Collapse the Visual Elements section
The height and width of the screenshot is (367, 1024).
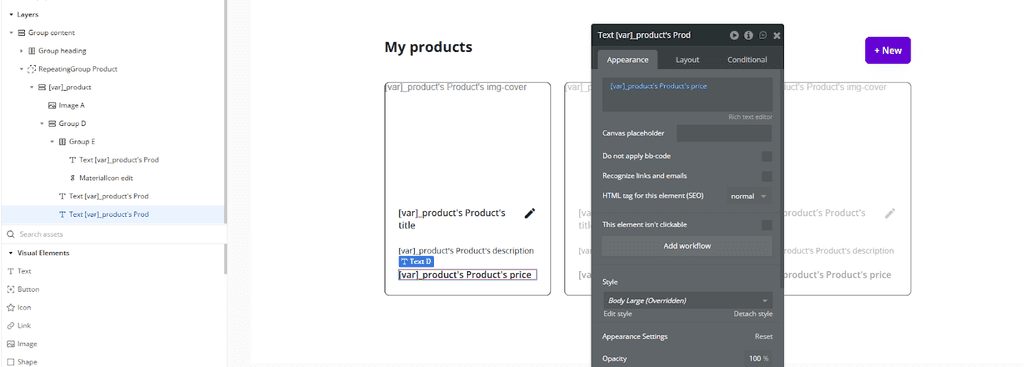pyautogui.click(x=11, y=253)
